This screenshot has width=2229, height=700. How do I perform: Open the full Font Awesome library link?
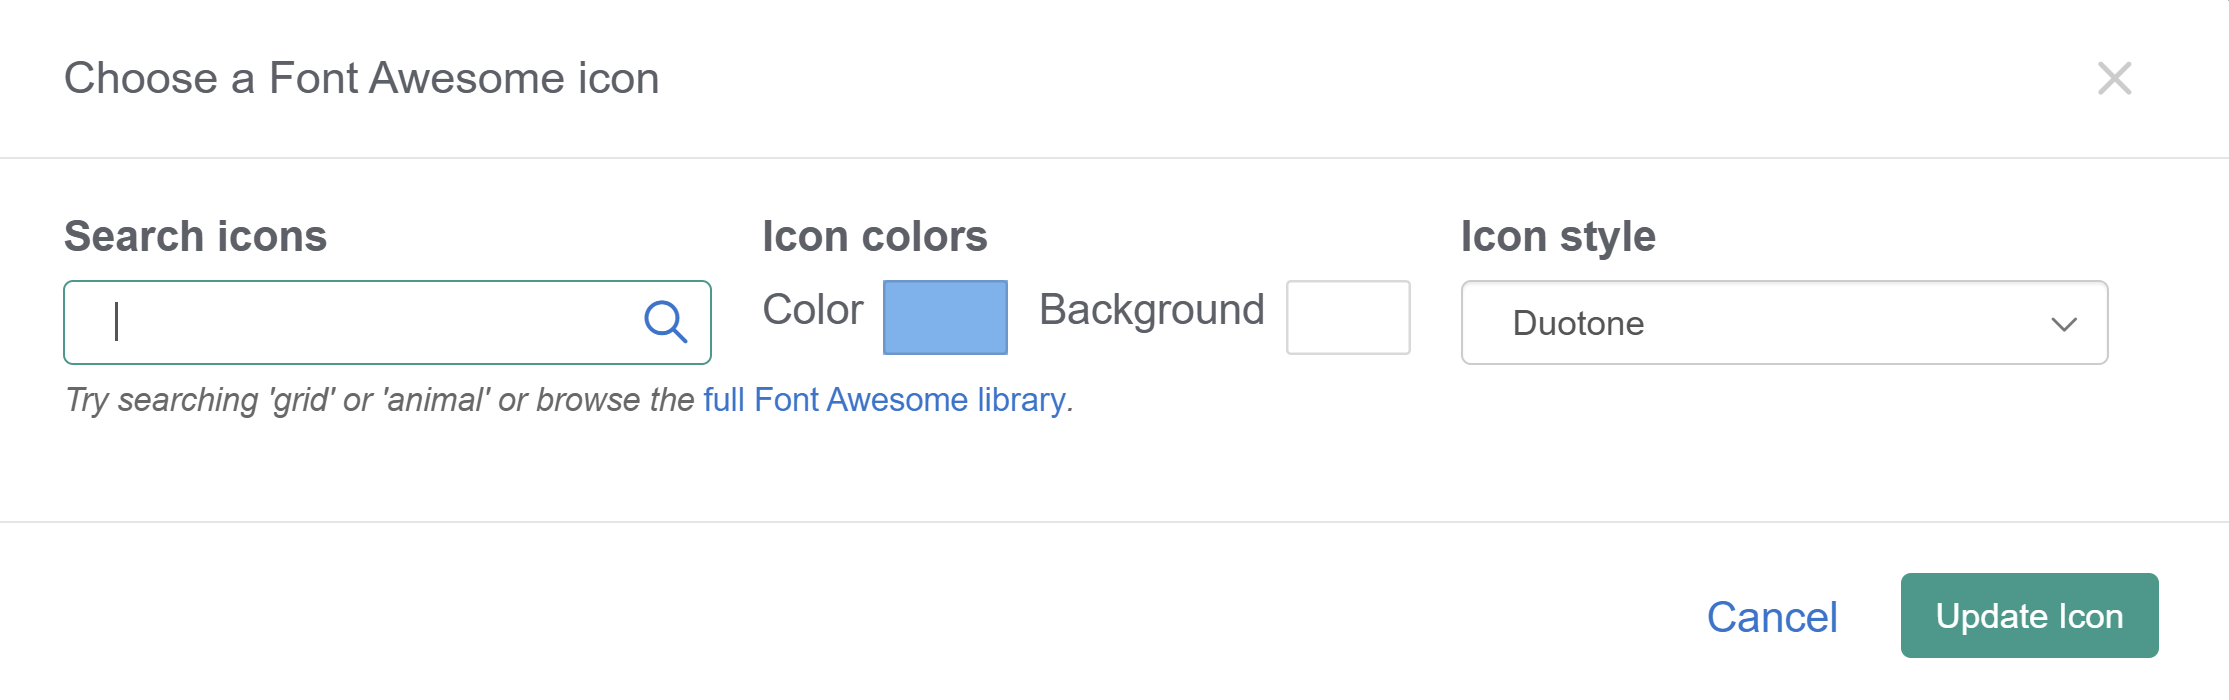(884, 400)
